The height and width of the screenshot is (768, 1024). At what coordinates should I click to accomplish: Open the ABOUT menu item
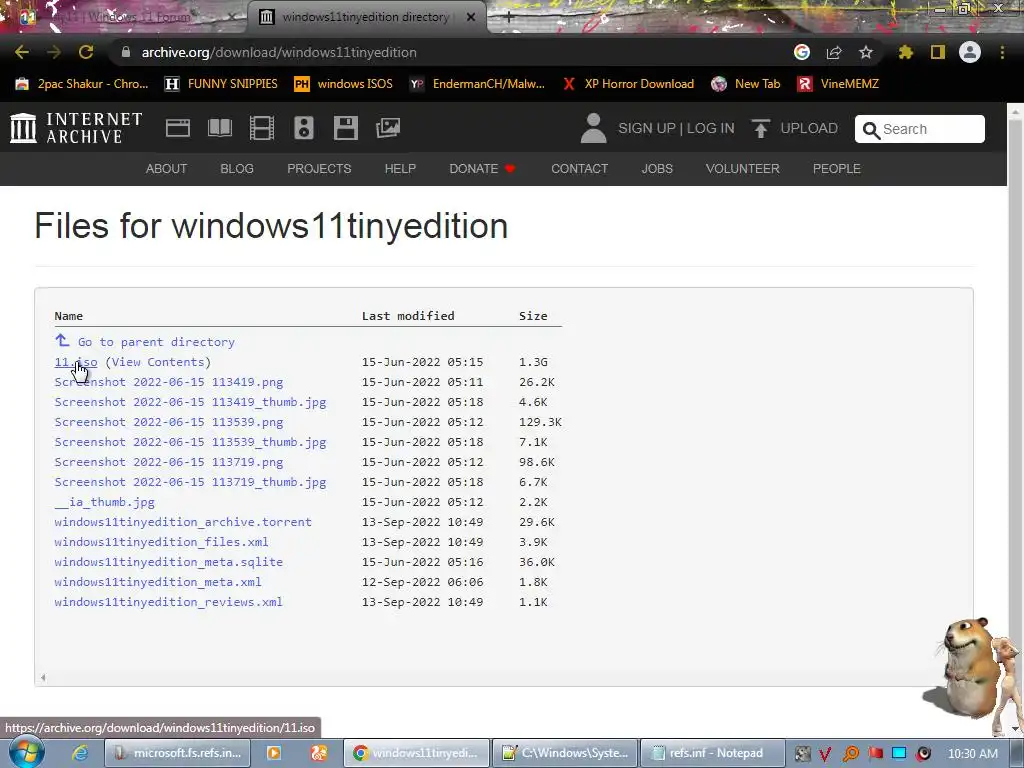(x=167, y=168)
